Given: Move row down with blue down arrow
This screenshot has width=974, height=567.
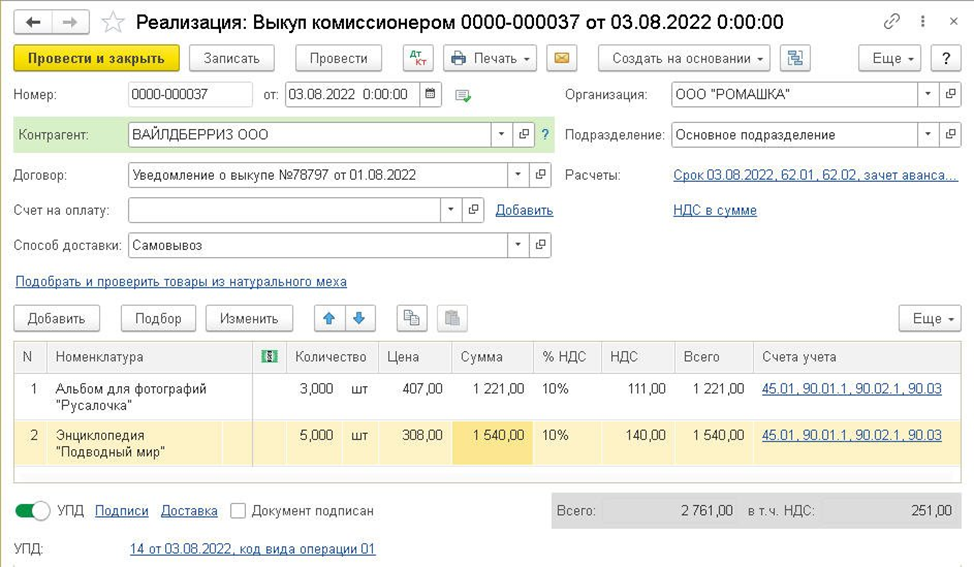Looking at the screenshot, I should click(358, 318).
